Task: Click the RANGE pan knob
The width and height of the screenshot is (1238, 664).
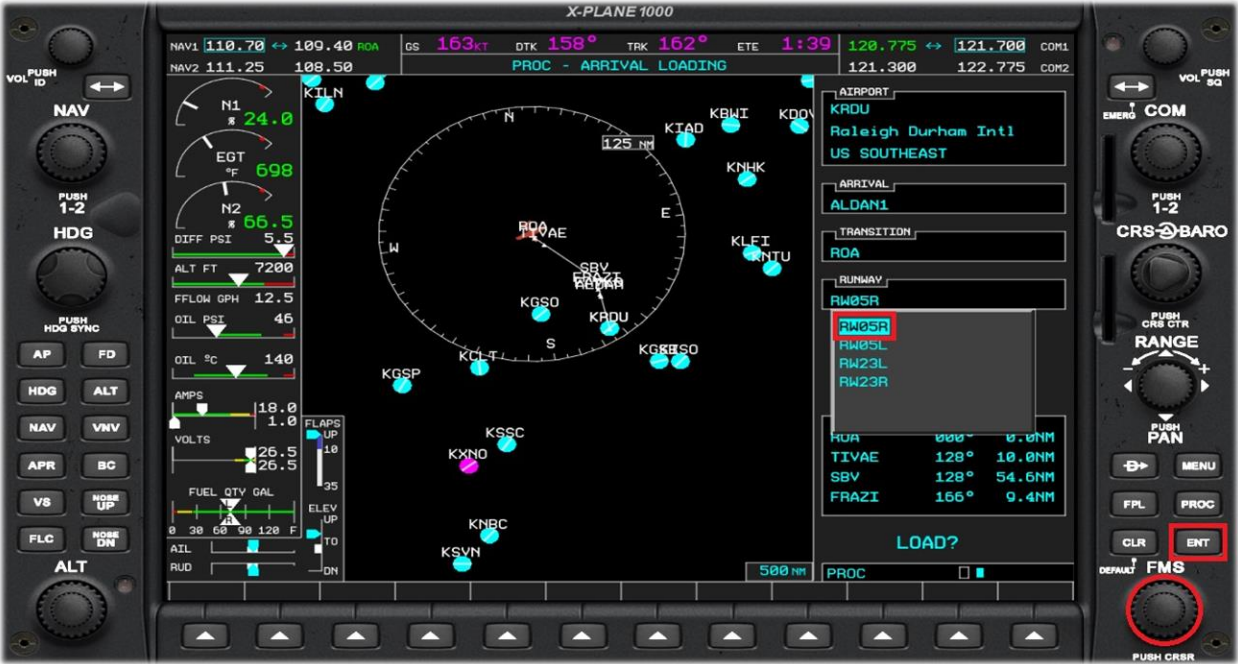Action: pos(1165,383)
